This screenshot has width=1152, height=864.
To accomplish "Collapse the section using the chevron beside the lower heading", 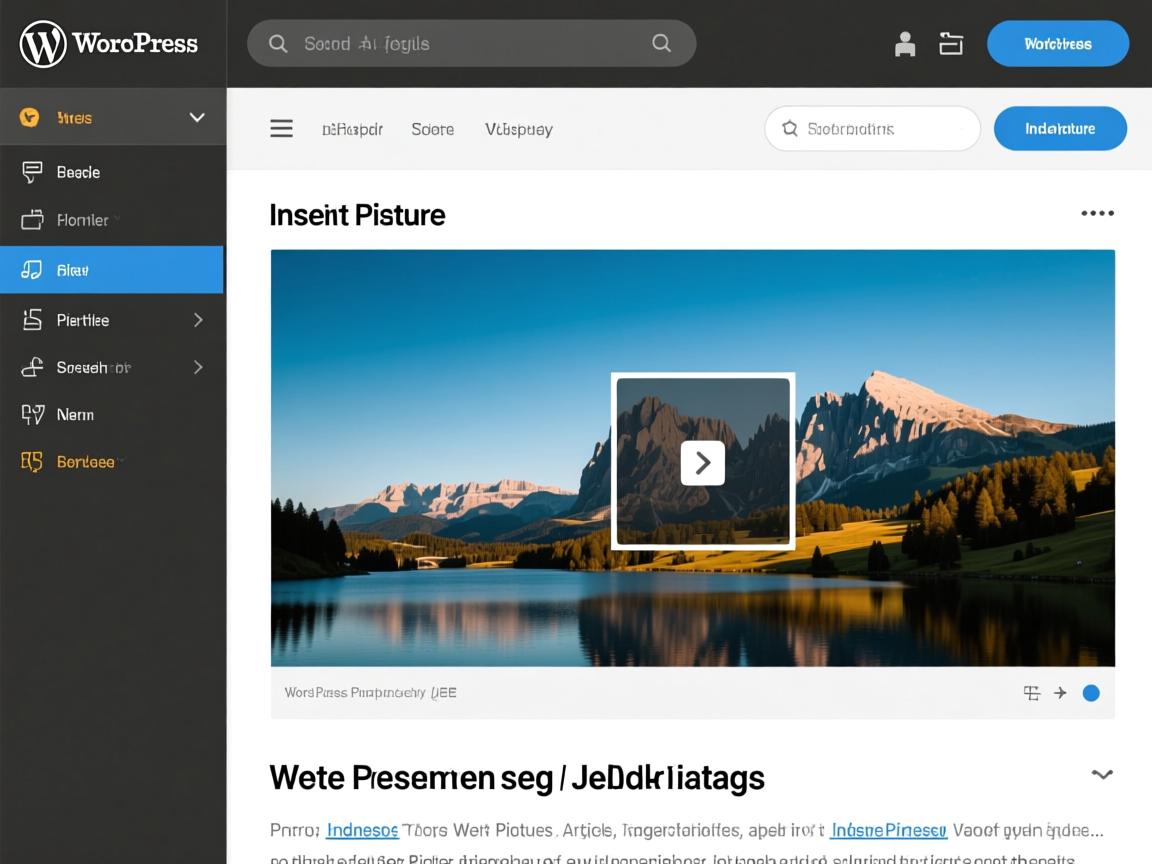I will pyautogui.click(x=1102, y=774).
